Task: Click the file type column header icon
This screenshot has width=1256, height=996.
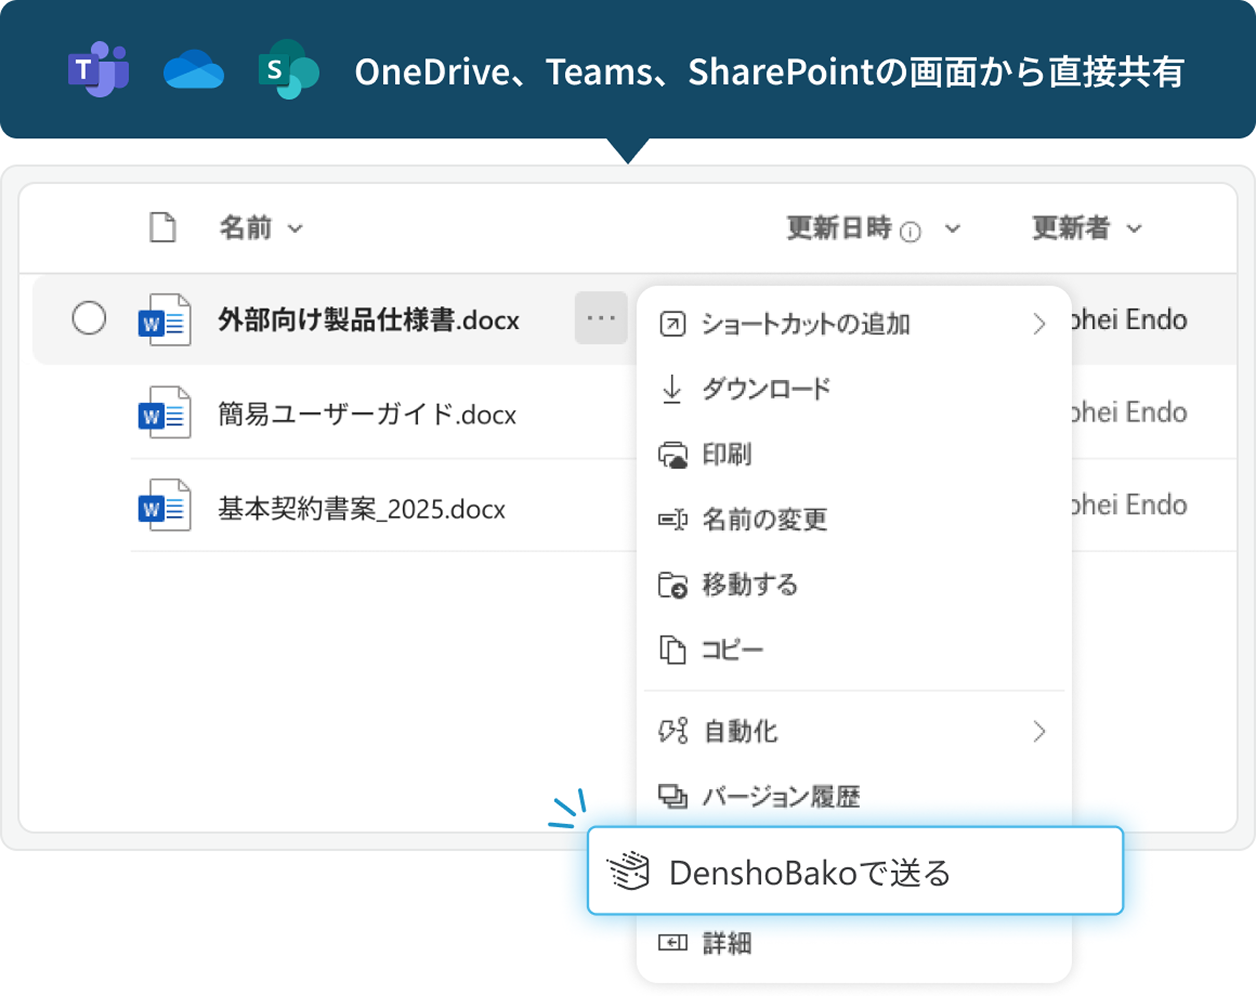Action: tap(163, 228)
